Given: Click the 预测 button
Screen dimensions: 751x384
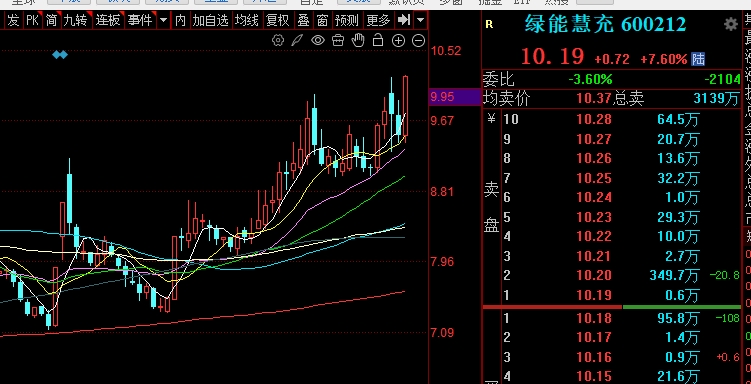Looking at the screenshot, I should [x=346, y=21].
